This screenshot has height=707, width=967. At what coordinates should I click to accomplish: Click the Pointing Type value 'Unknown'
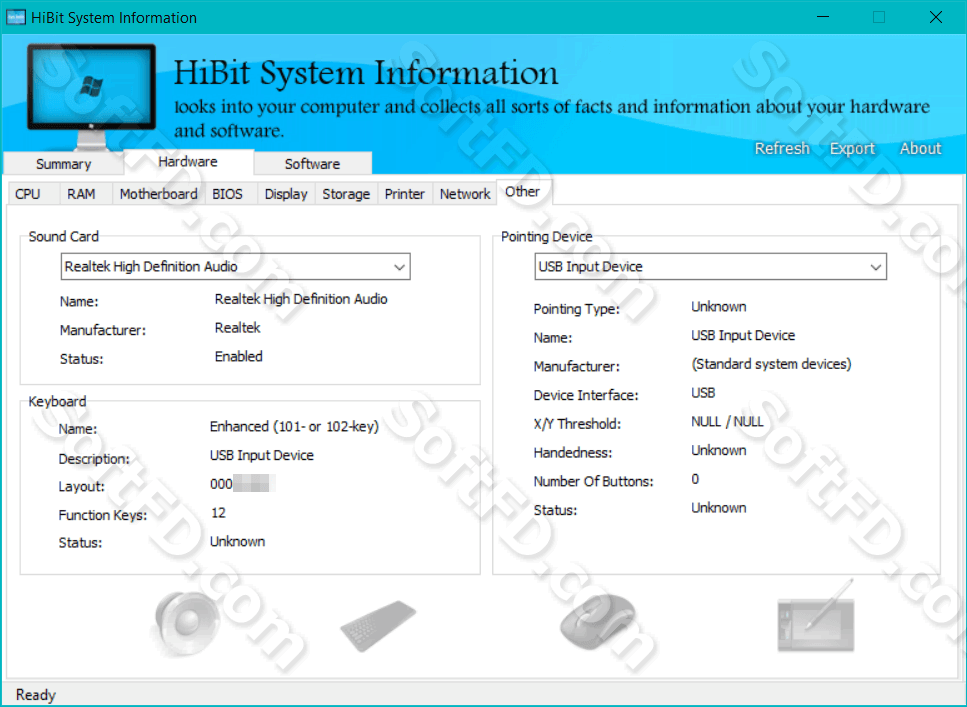(718, 307)
